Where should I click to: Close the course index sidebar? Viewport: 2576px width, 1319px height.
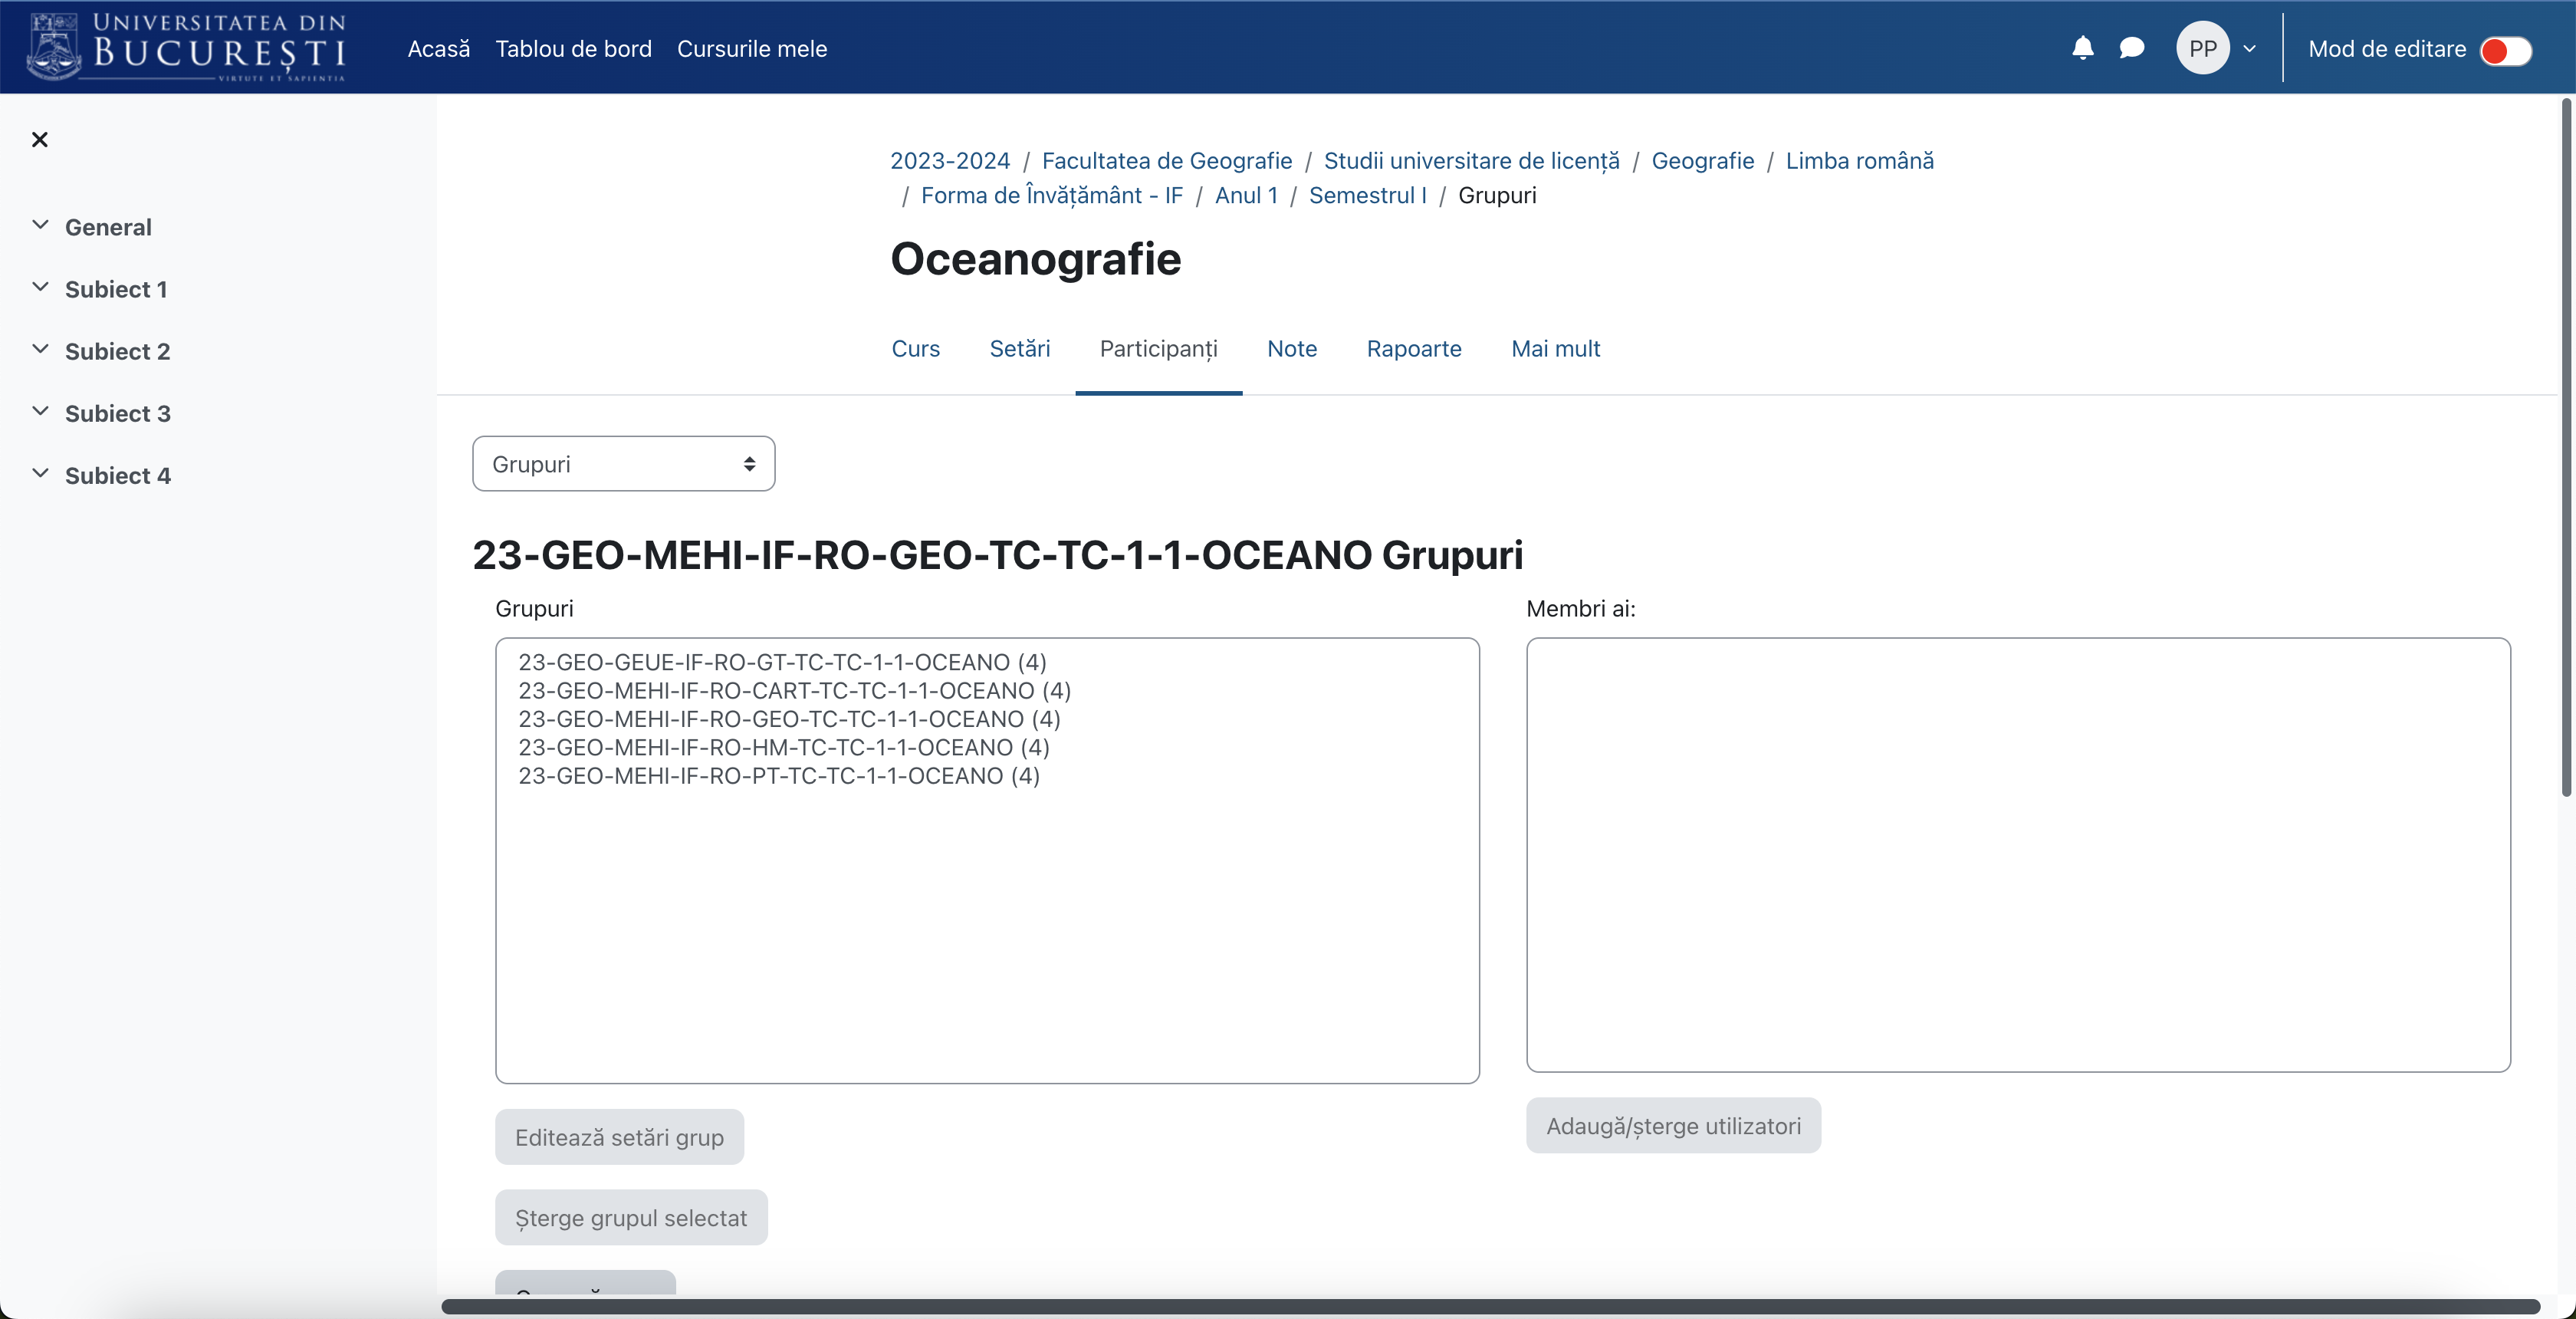tap(40, 139)
